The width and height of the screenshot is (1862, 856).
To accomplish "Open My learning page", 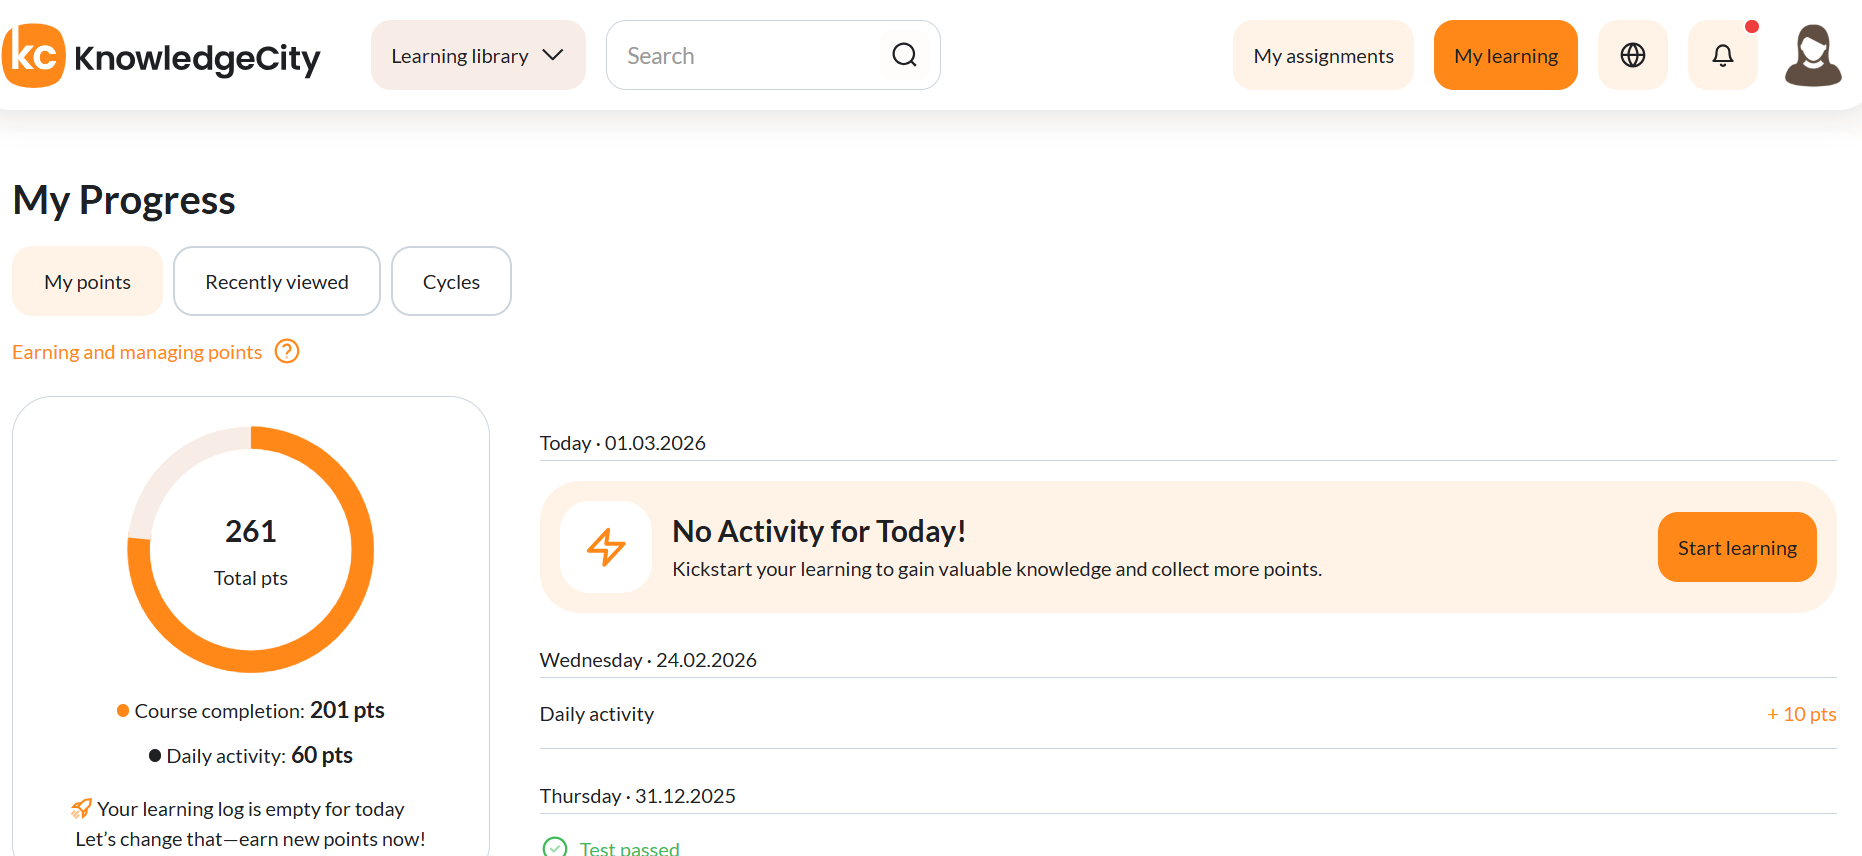I will coord(1505,55).
